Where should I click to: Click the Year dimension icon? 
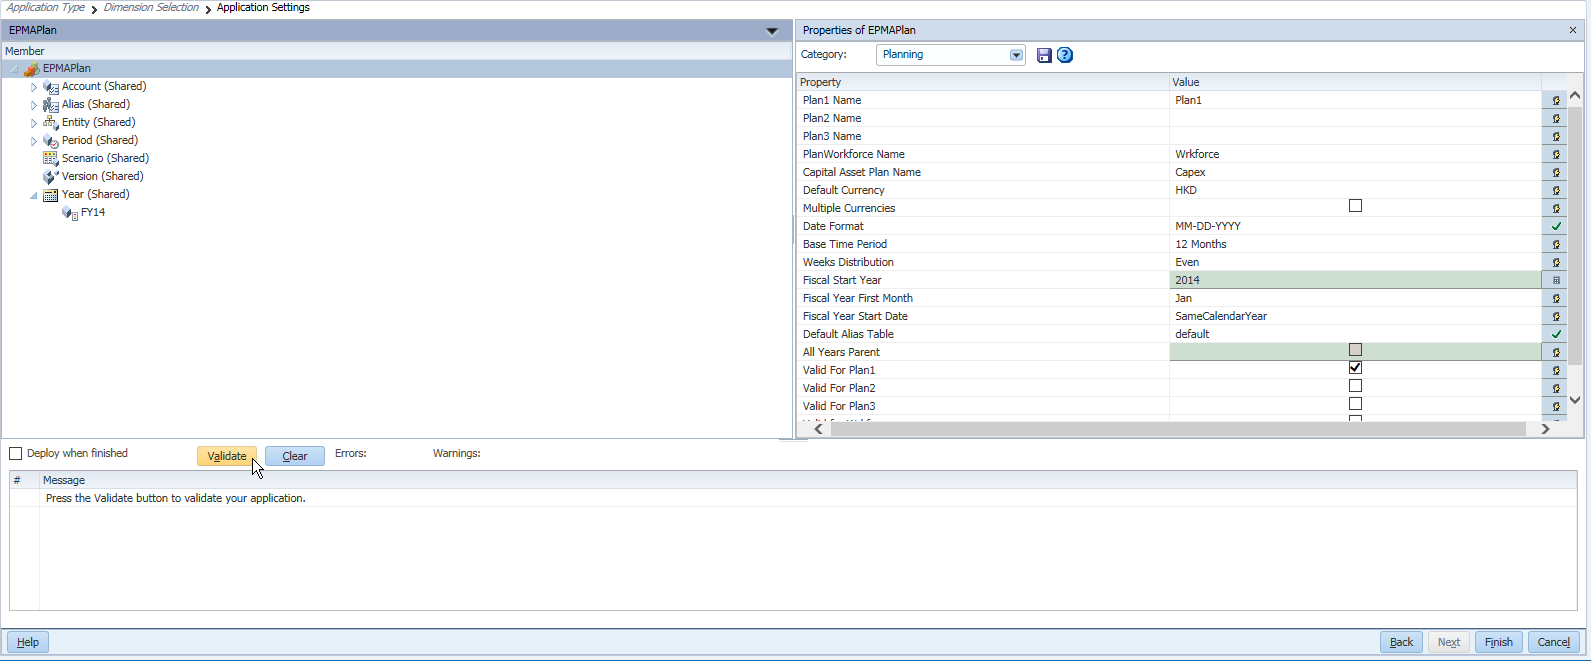[x=51, y=195]
